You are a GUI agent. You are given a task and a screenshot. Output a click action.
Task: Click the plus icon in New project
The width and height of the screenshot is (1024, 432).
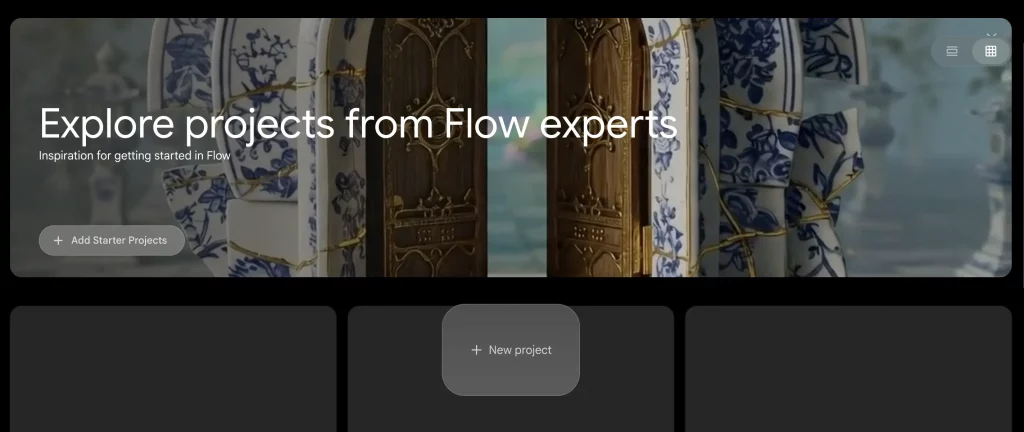pos(476,350)
